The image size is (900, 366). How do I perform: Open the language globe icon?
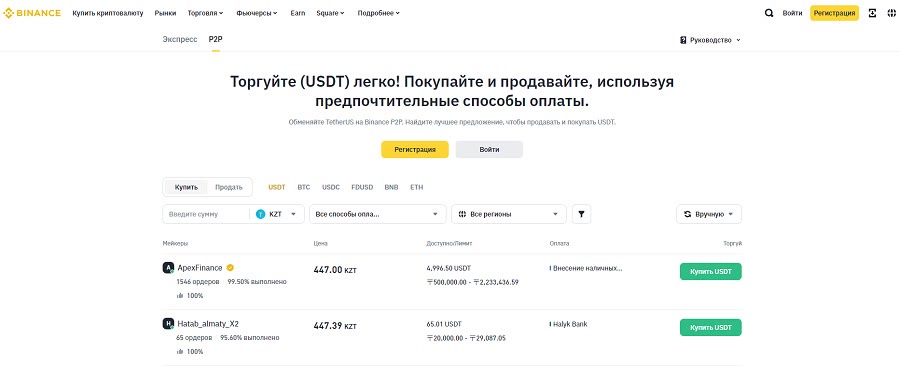891,13
